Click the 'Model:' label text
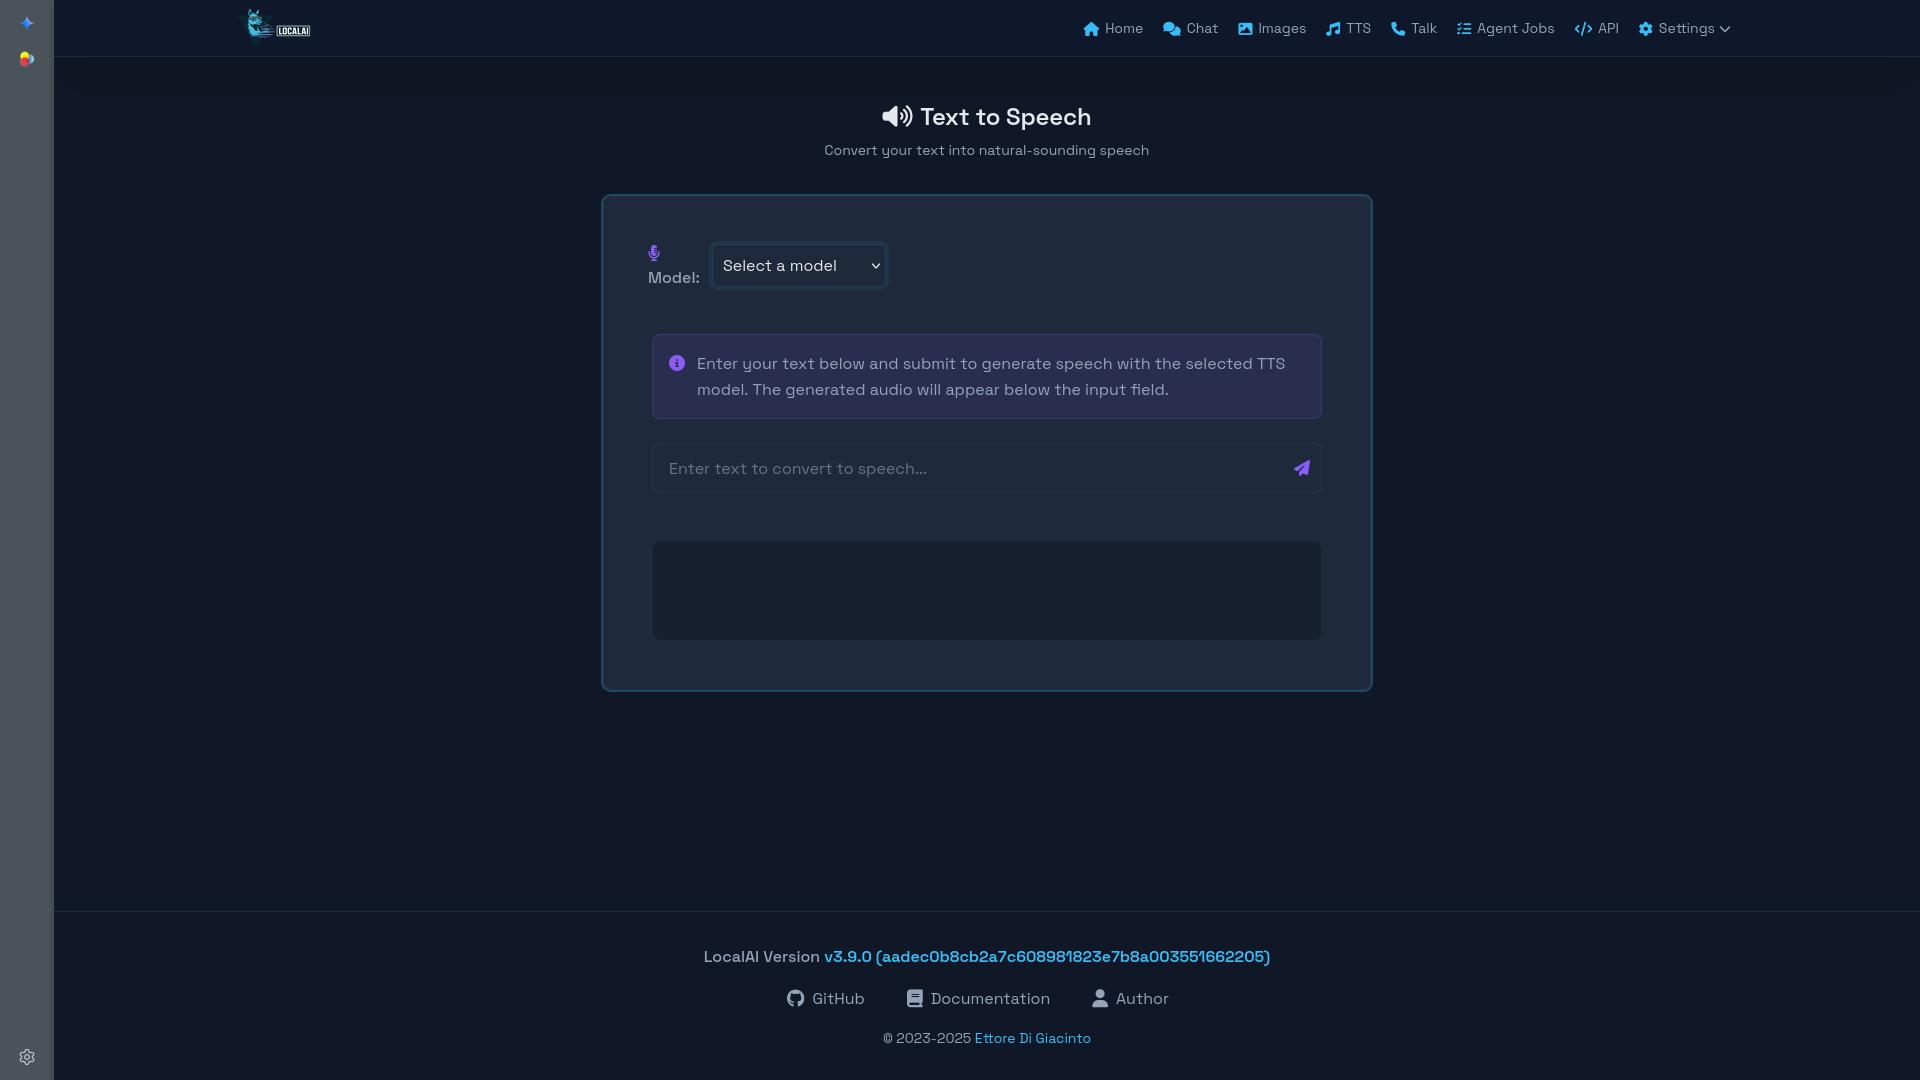This screenshot has width=1920, height=1080. [x=674, y=278]
